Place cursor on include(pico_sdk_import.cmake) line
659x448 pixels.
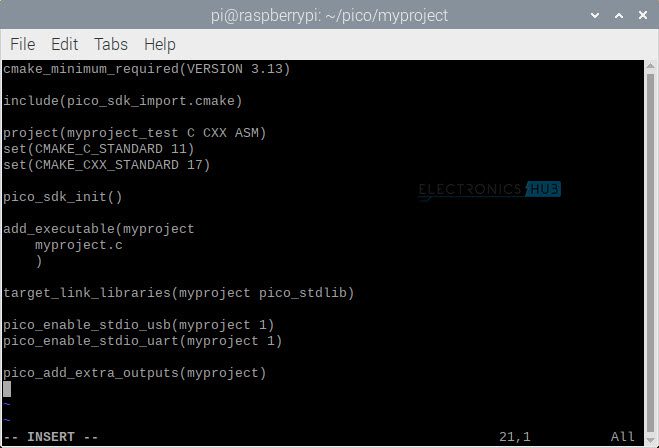click(x=122, y=101)
